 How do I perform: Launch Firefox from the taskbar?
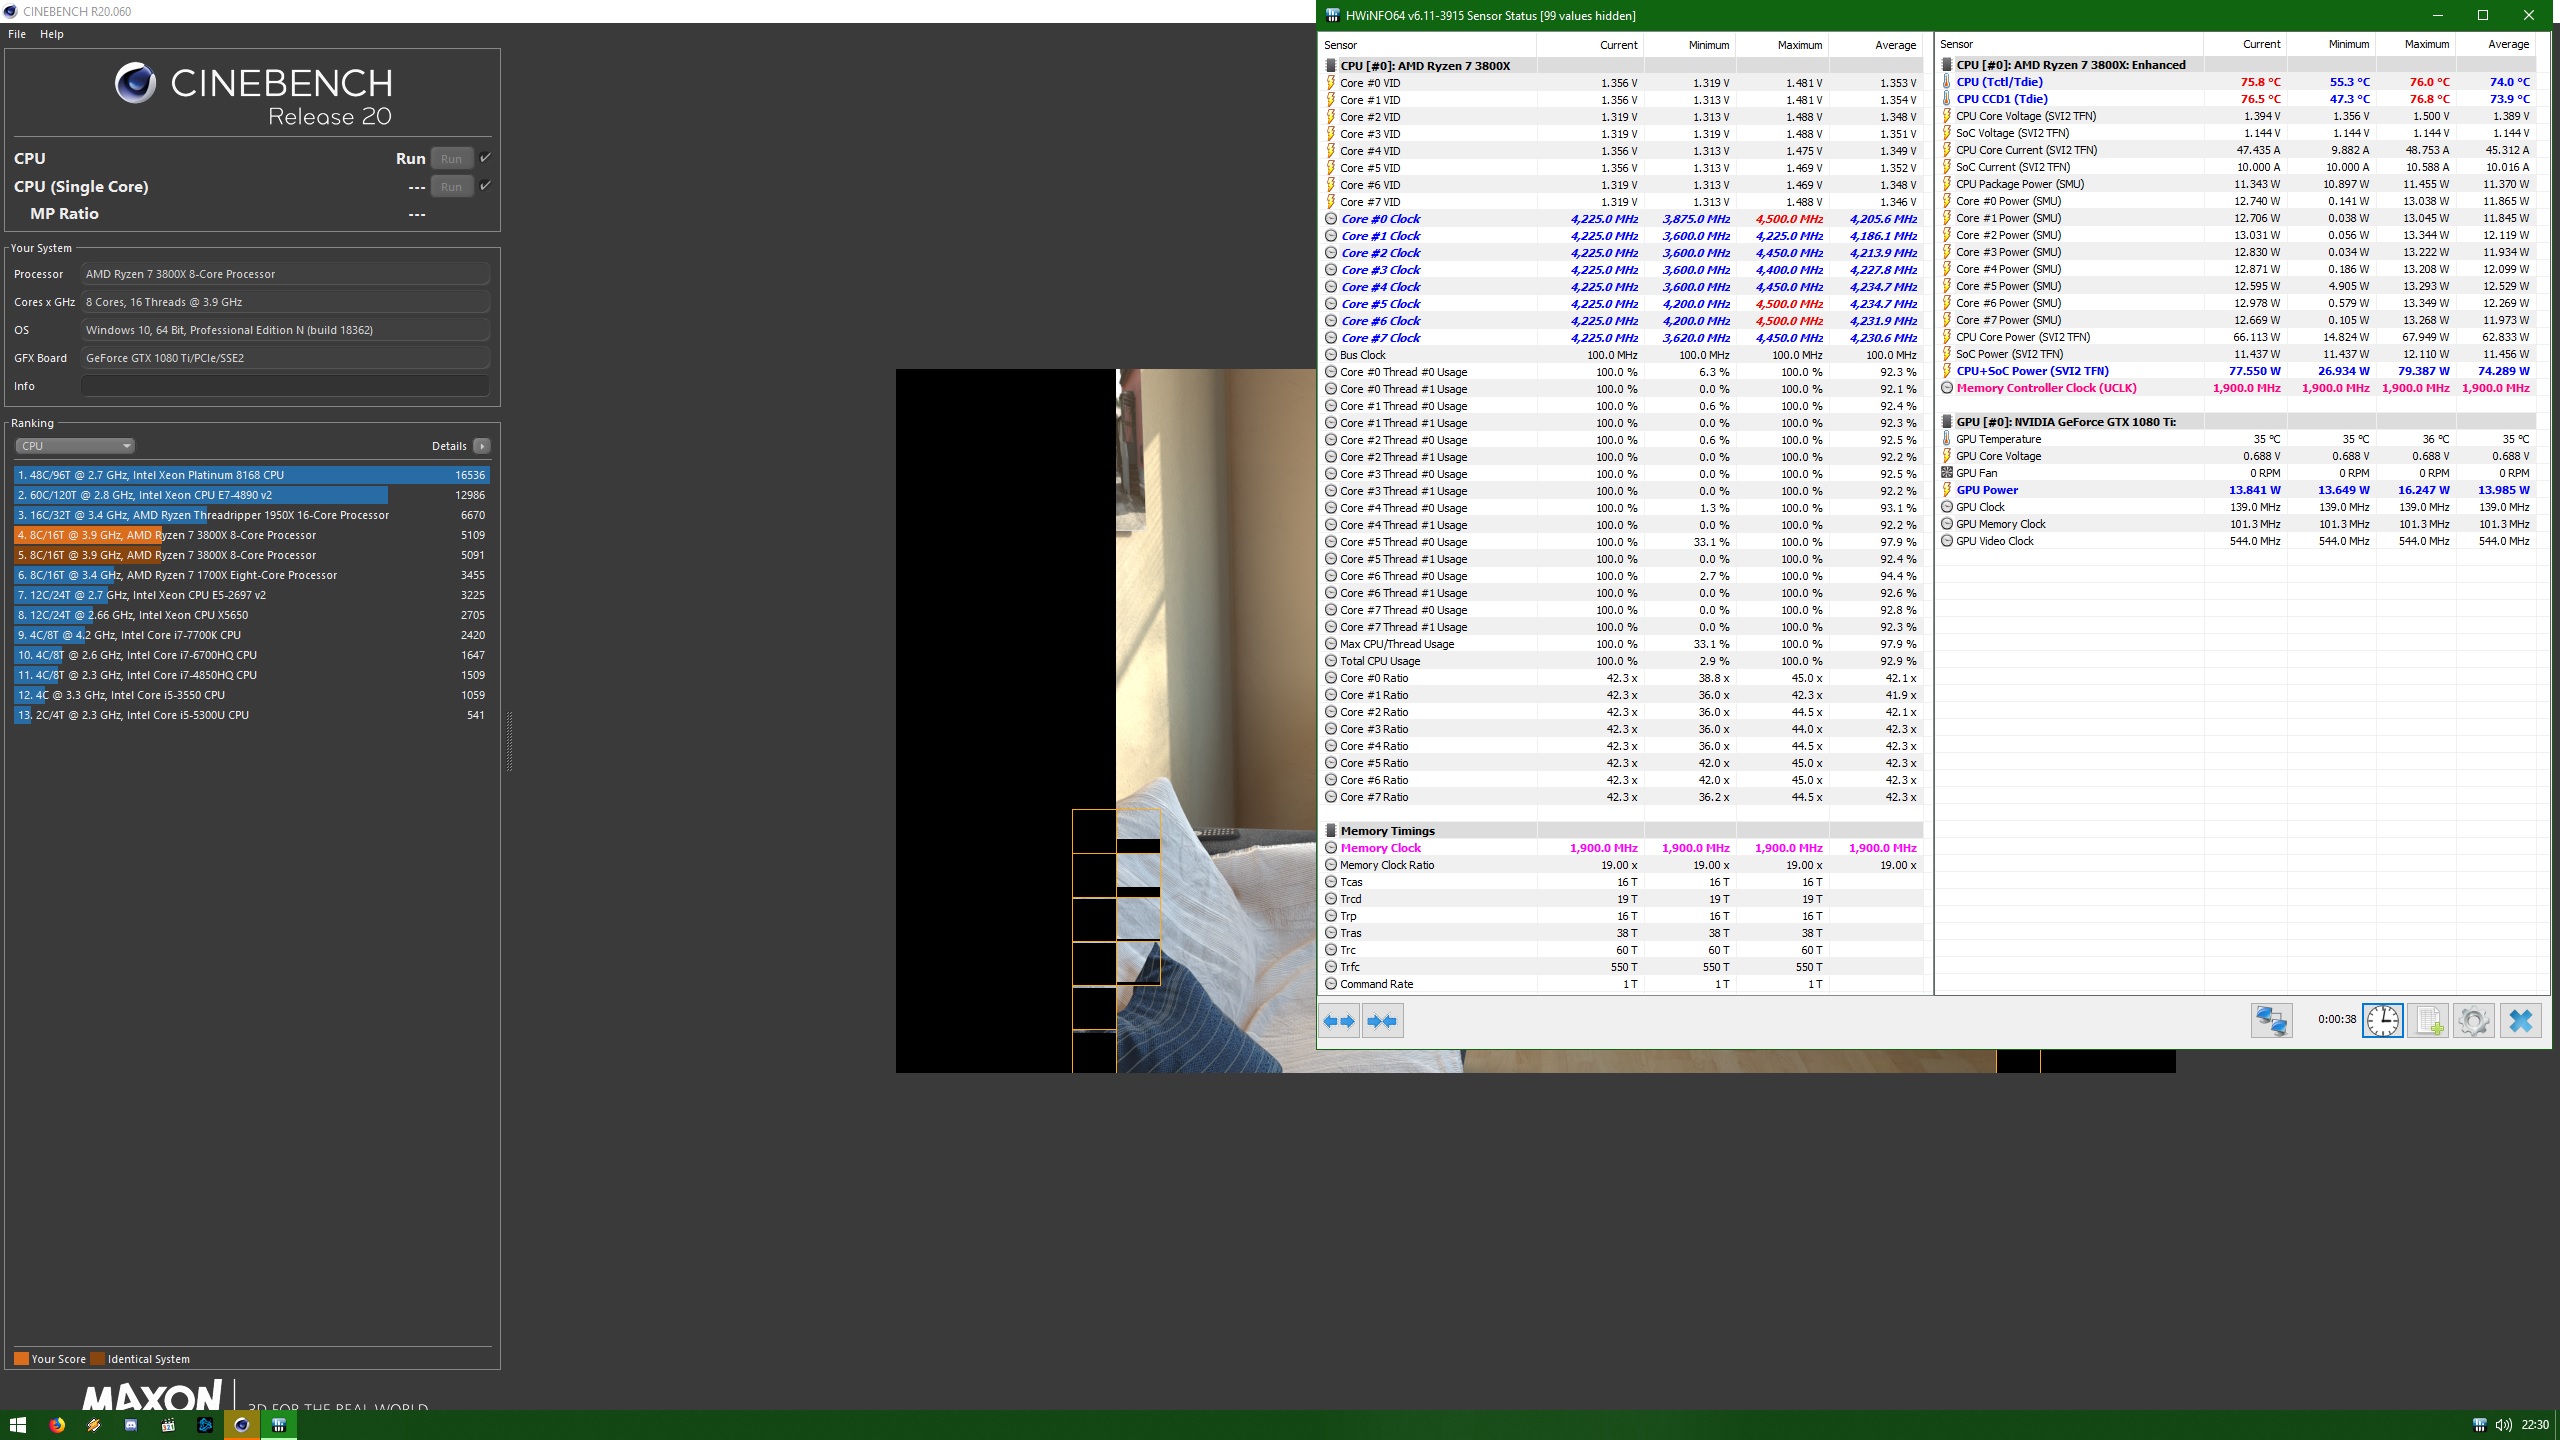[56, 1425]
